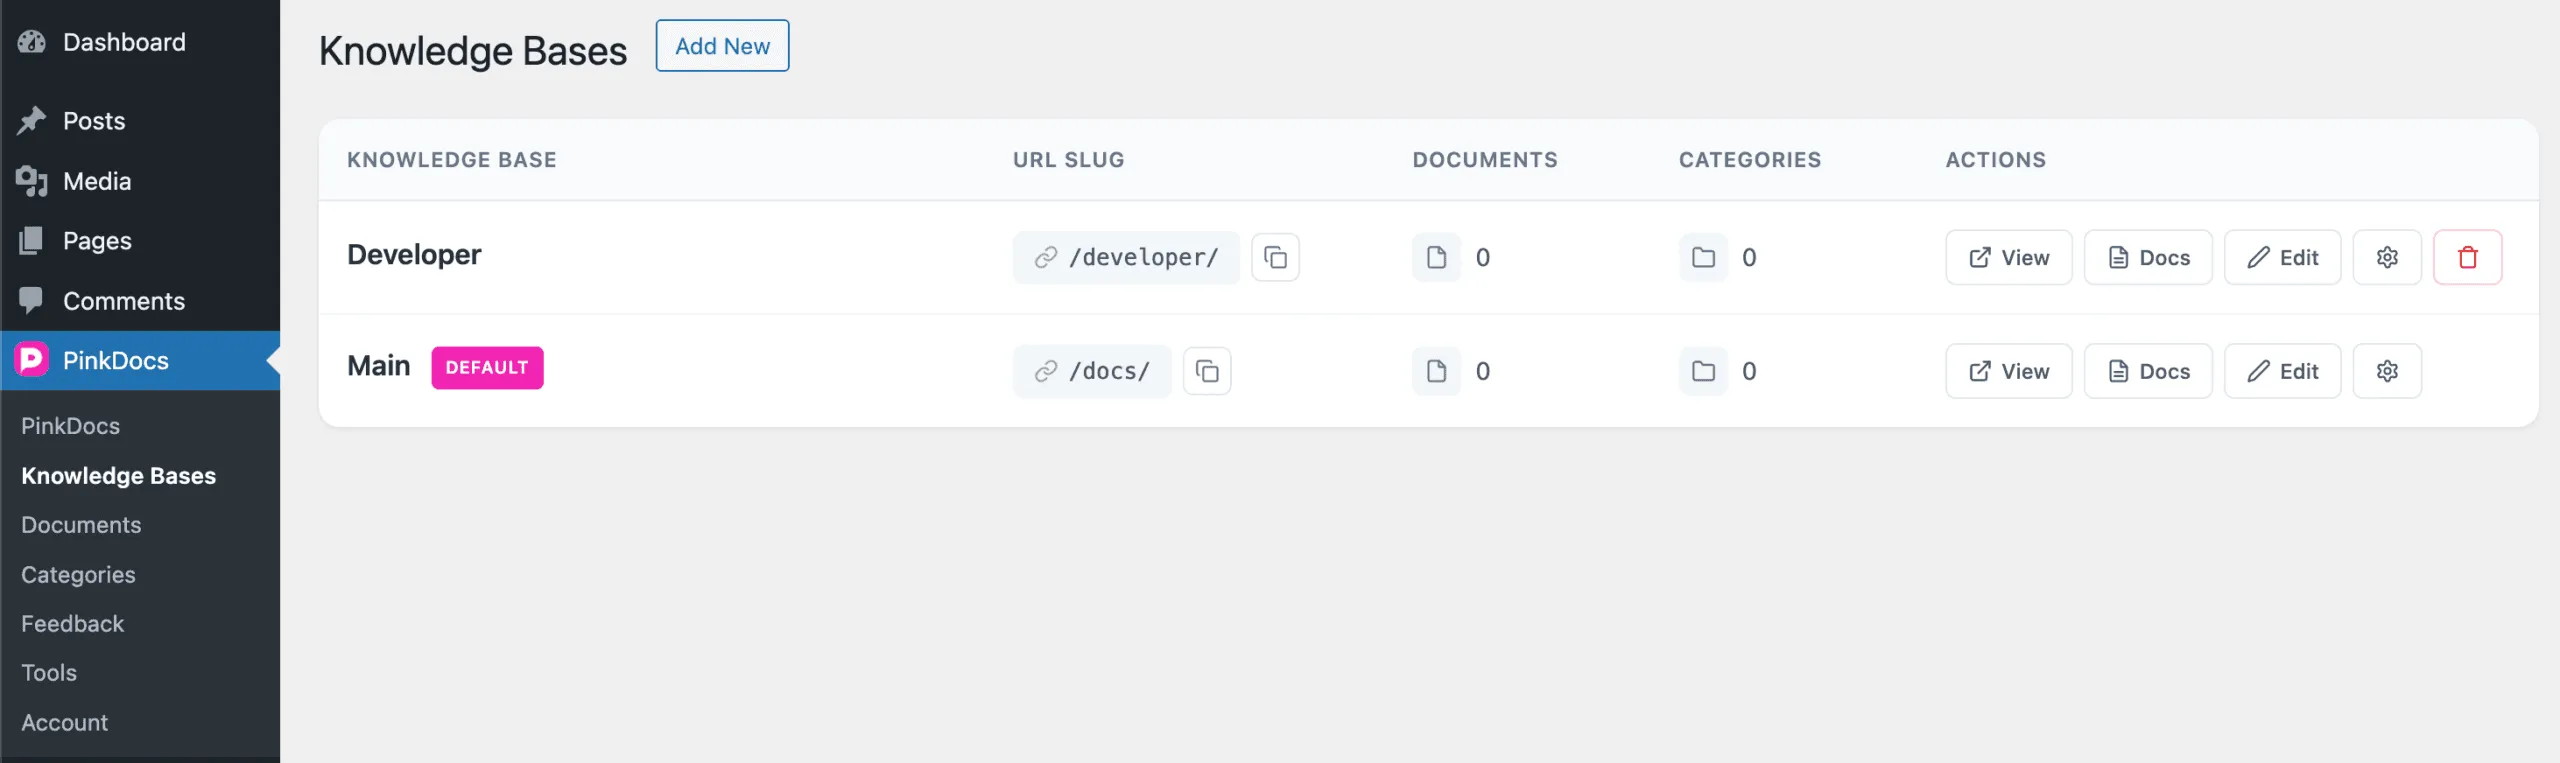Click the pink DEFAULT badge next to Main
The image size is (2560, 763).
click(488, 367)
